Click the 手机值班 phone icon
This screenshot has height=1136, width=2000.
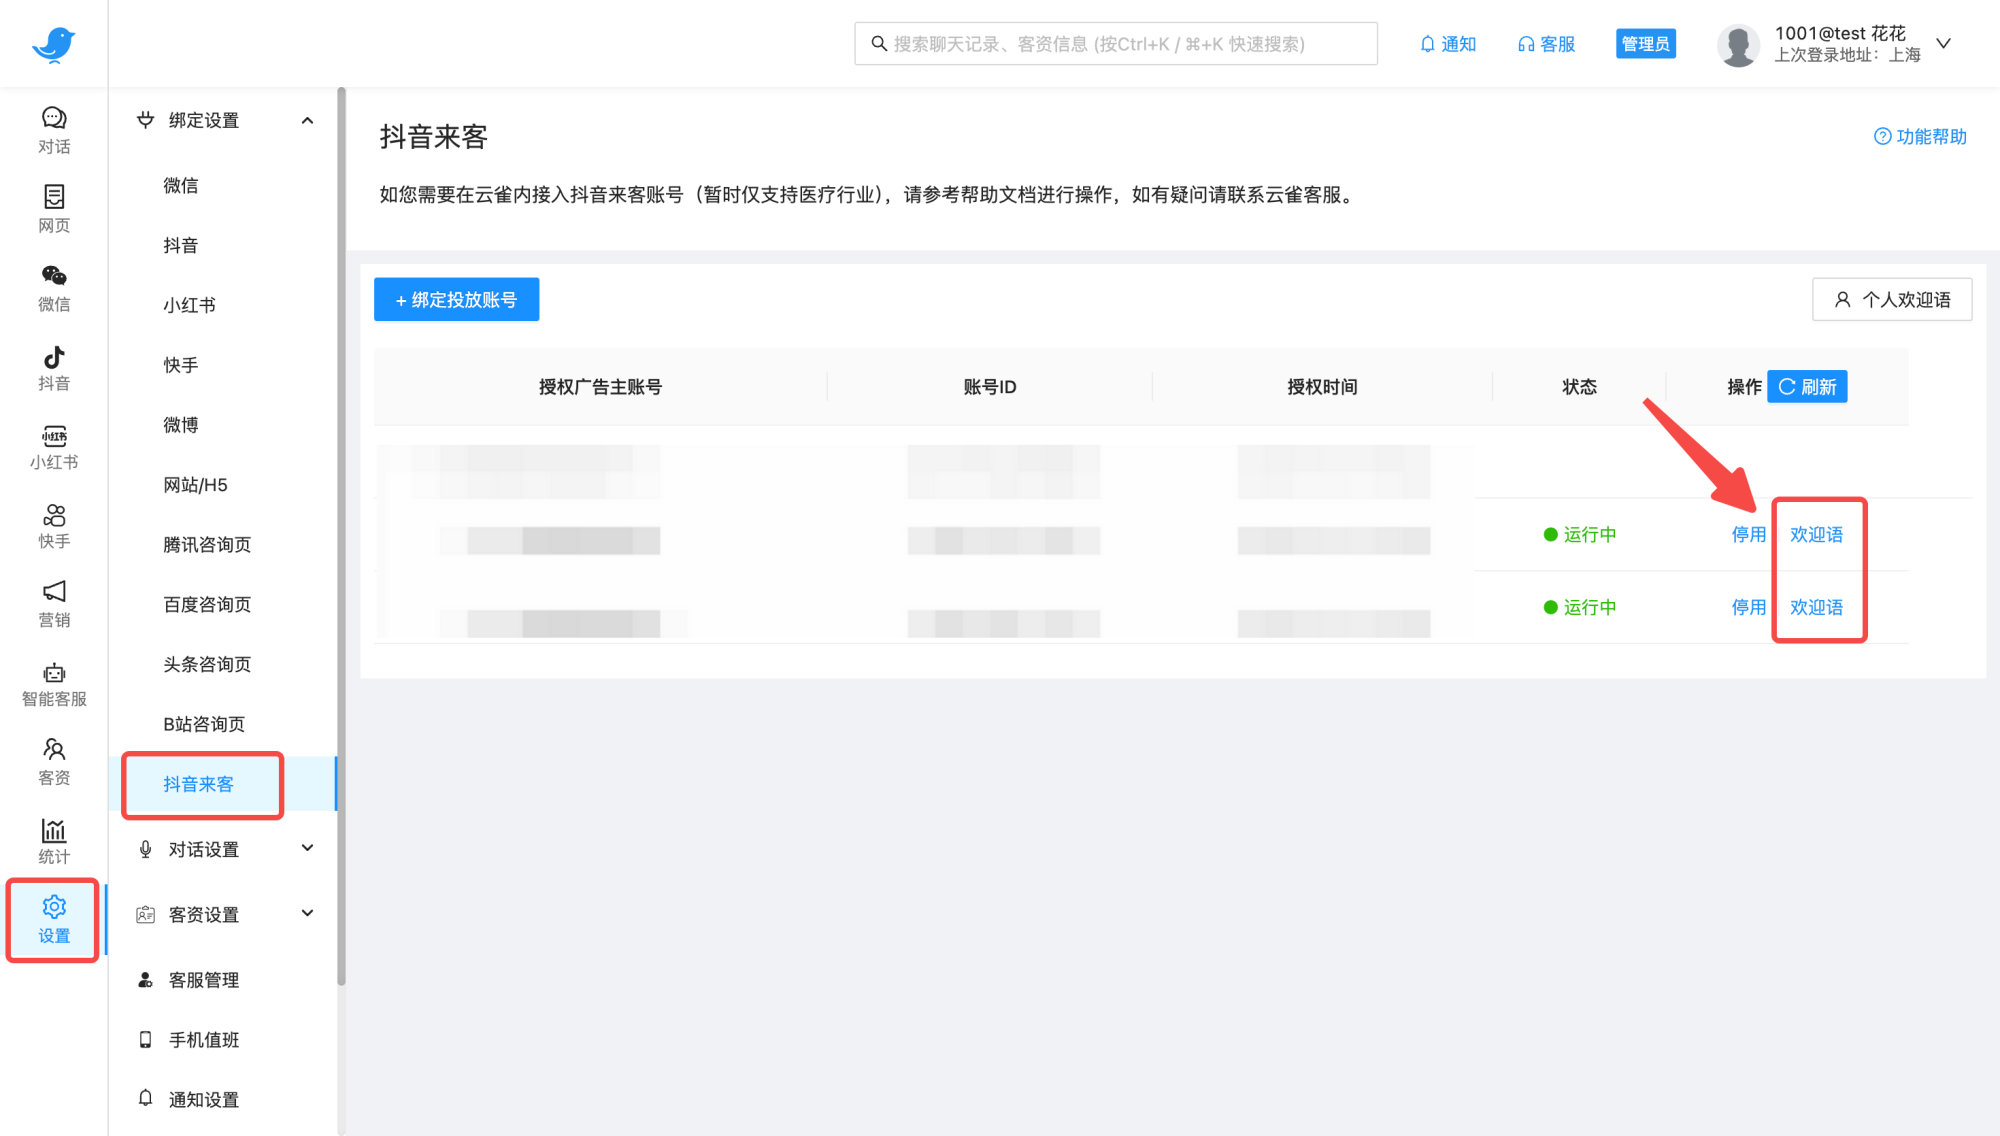point(145,1040)
